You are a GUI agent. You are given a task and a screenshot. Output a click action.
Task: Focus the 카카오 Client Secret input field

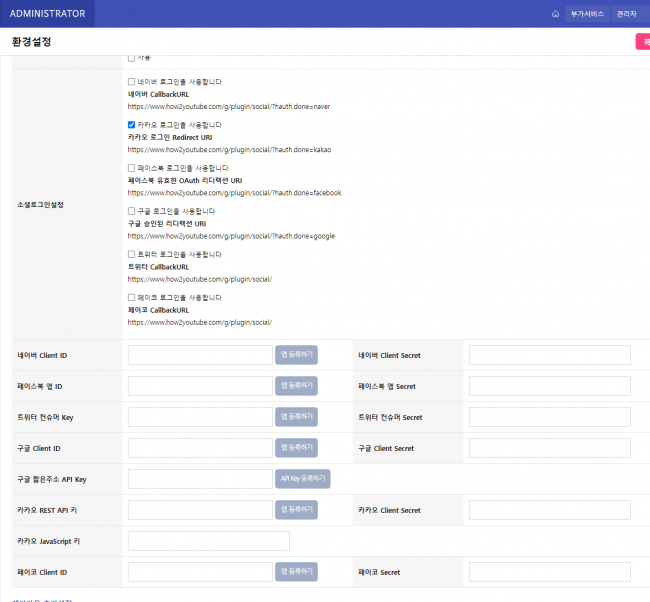(x=550, y=510)
